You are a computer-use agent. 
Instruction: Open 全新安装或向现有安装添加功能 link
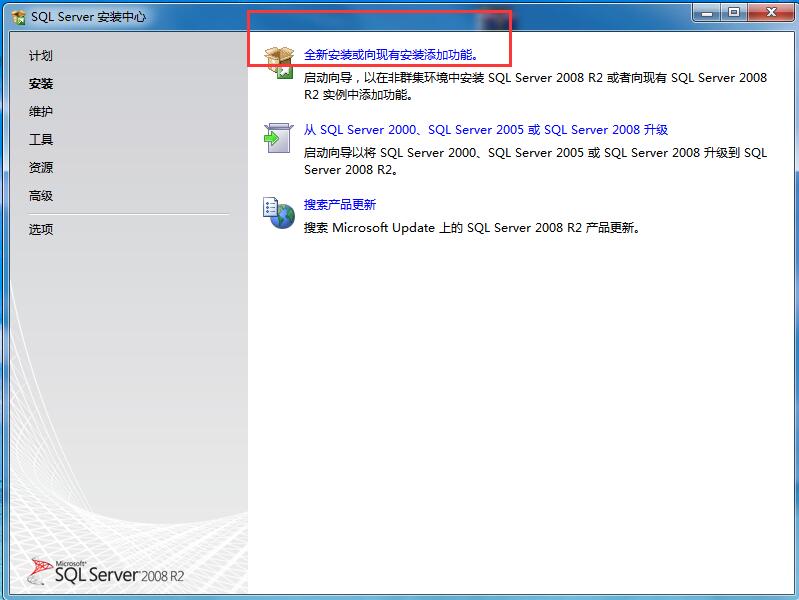390,55
